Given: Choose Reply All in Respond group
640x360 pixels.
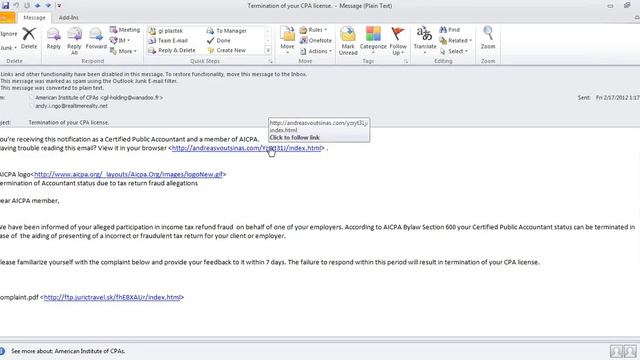Looking at the screenshot, I should (x=74, y=40).
